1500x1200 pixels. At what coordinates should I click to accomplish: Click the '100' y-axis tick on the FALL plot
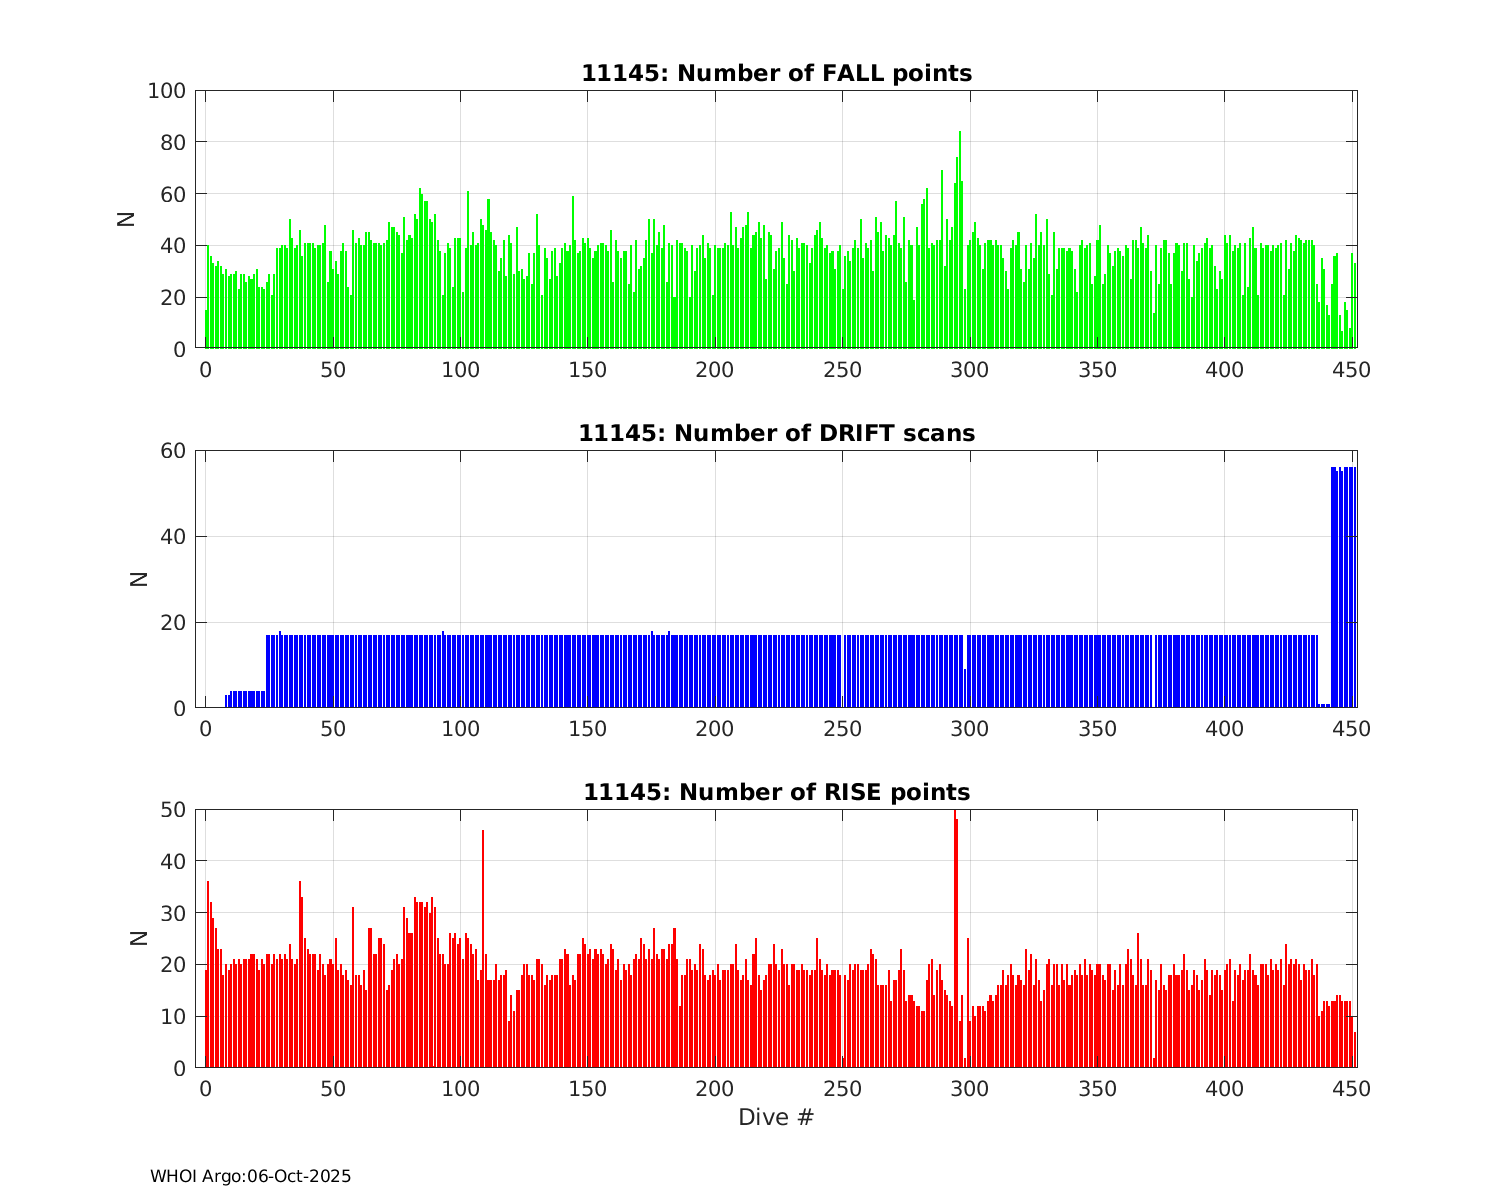(x=166, y=91)
